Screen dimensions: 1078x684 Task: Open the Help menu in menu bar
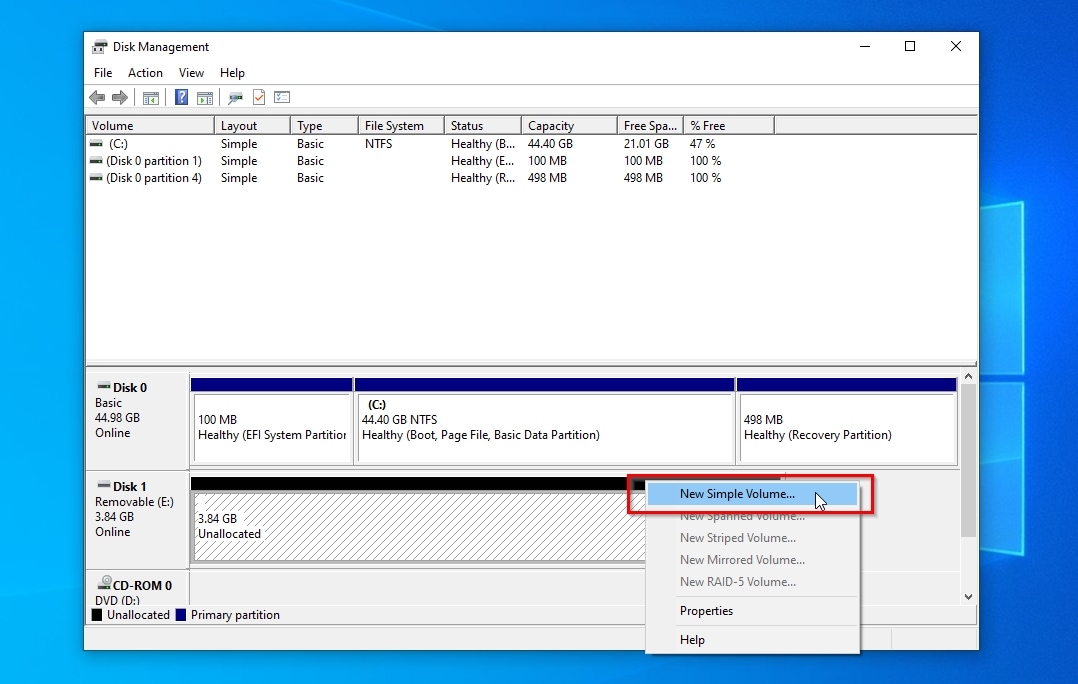point(232,73)
